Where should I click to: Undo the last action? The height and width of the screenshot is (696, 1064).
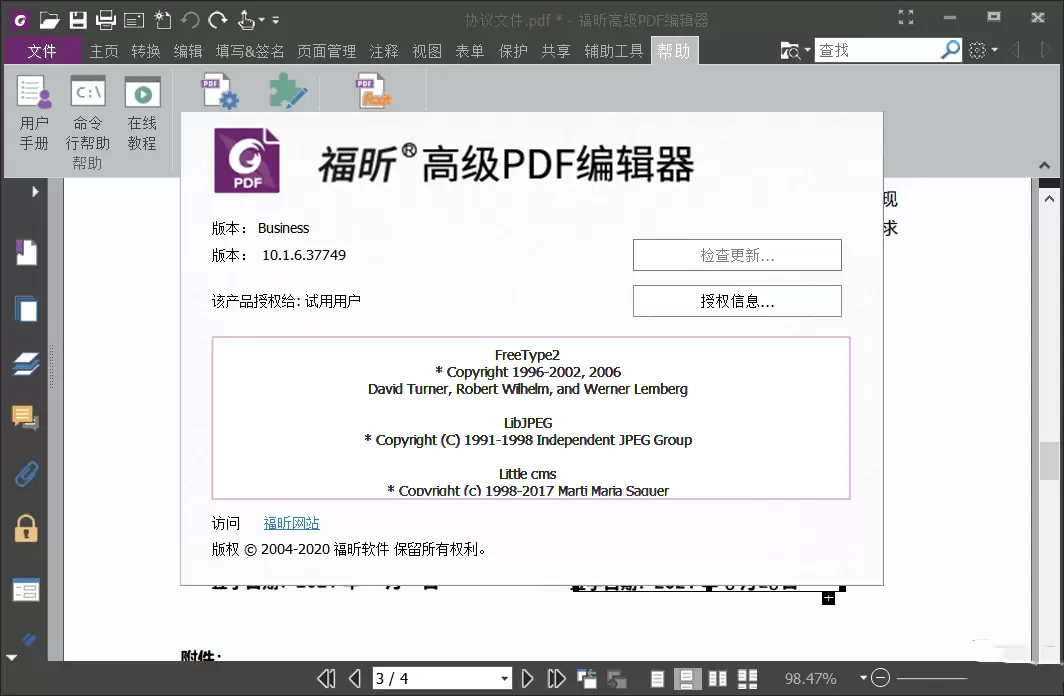[190, 20]
